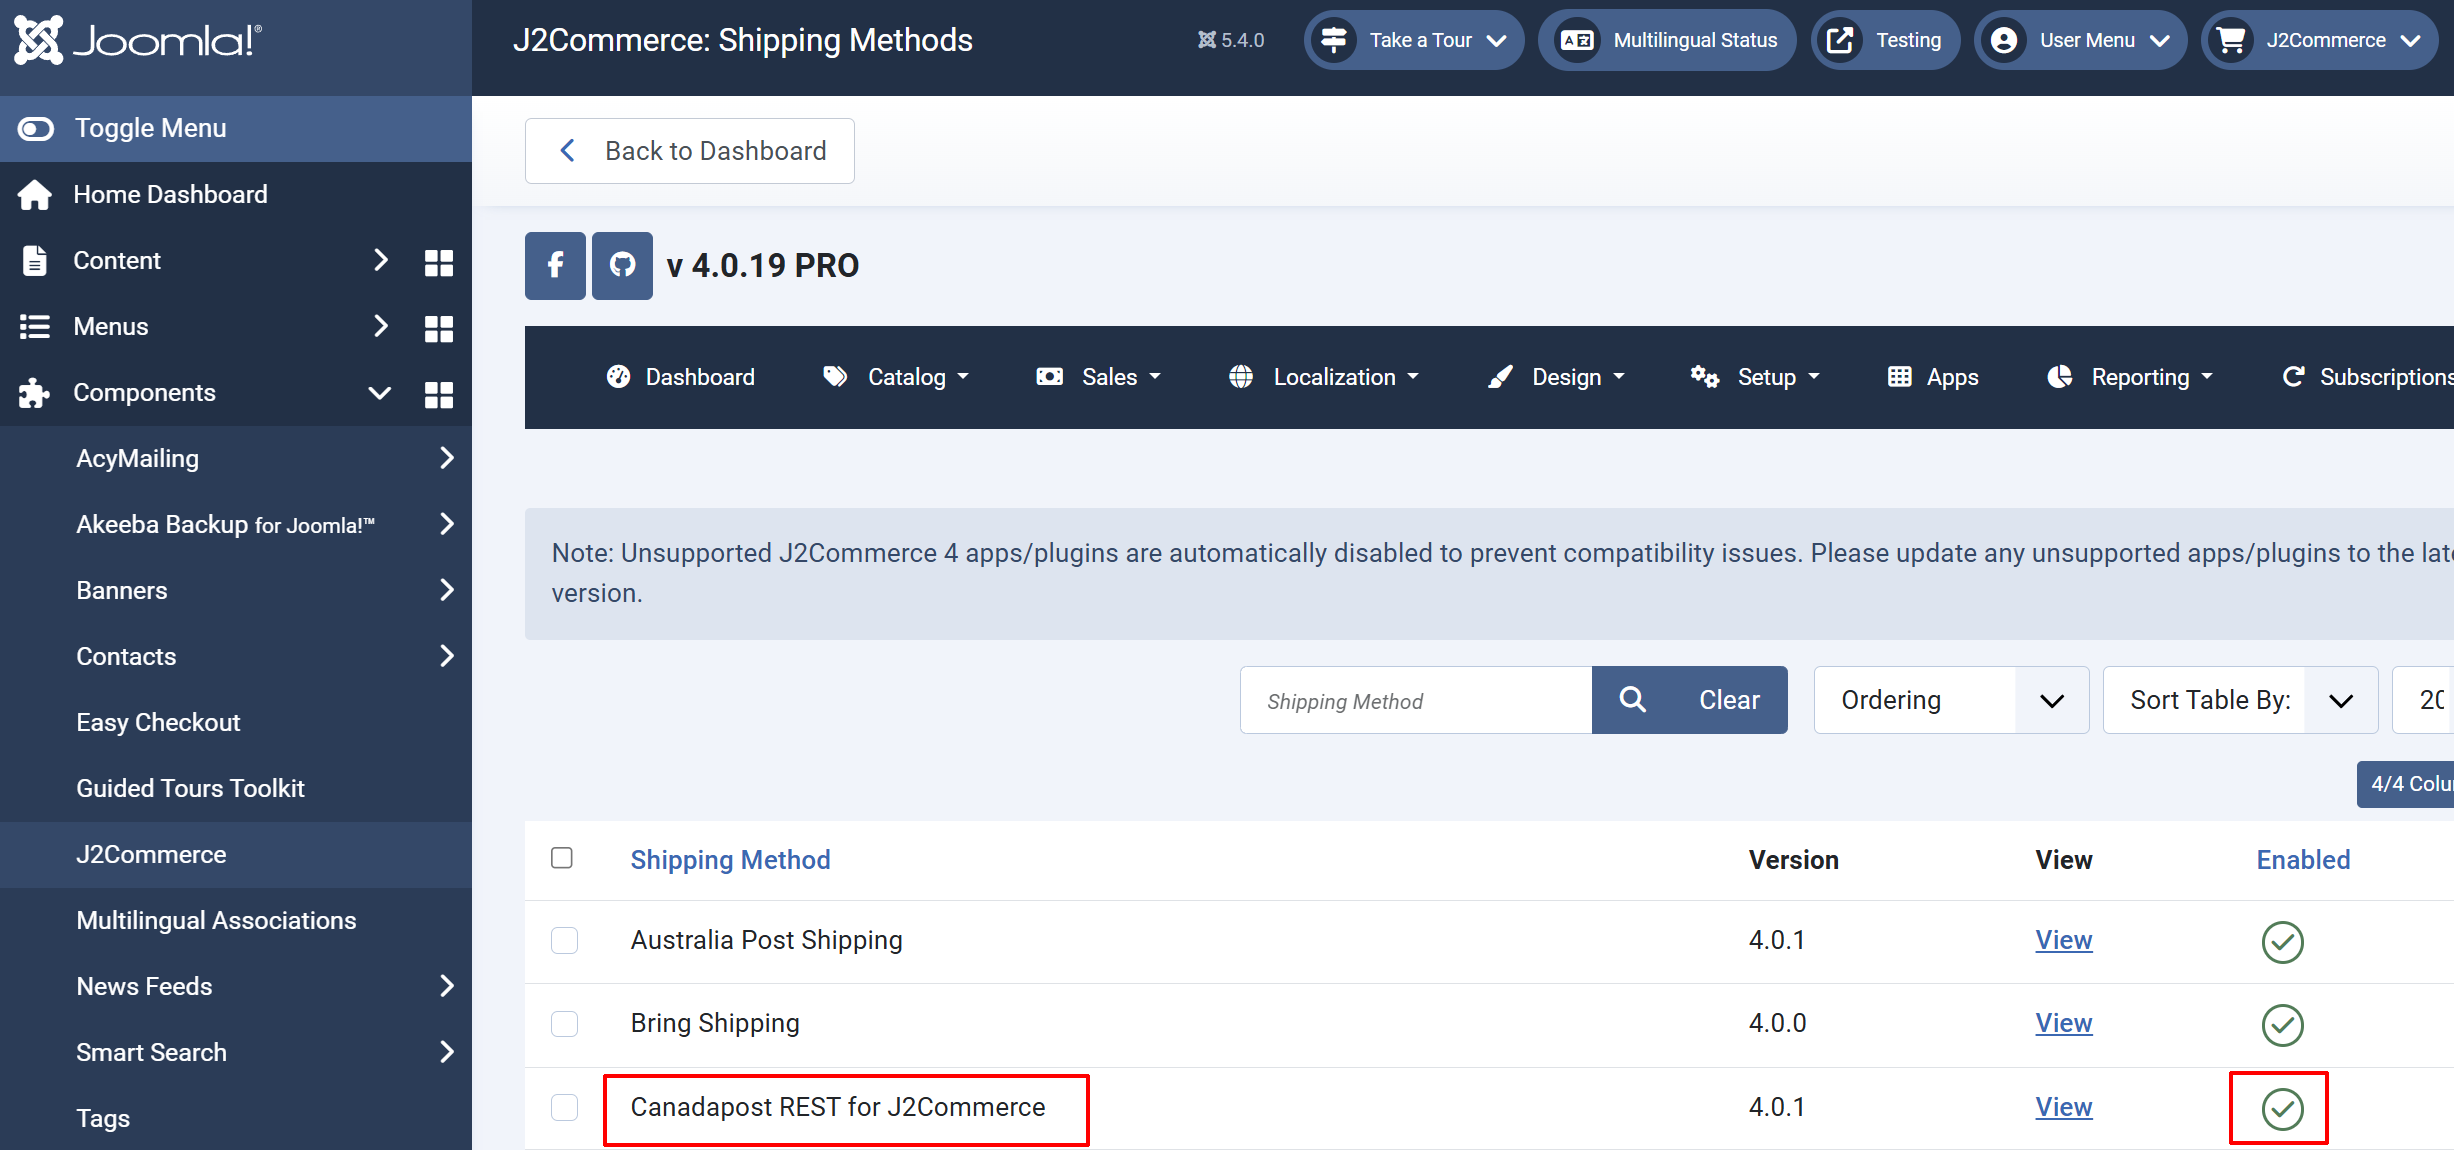Click the Components puzzle icon in sidebar
The height and width of the screenshot is (1150, 2454).
(34, 393)
